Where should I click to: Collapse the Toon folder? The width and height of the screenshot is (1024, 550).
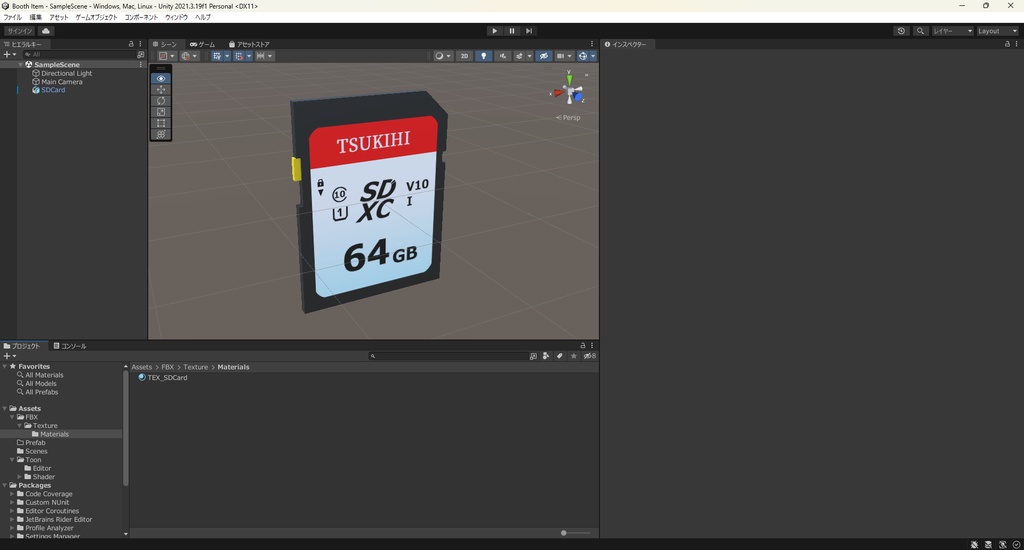point(12,460)
